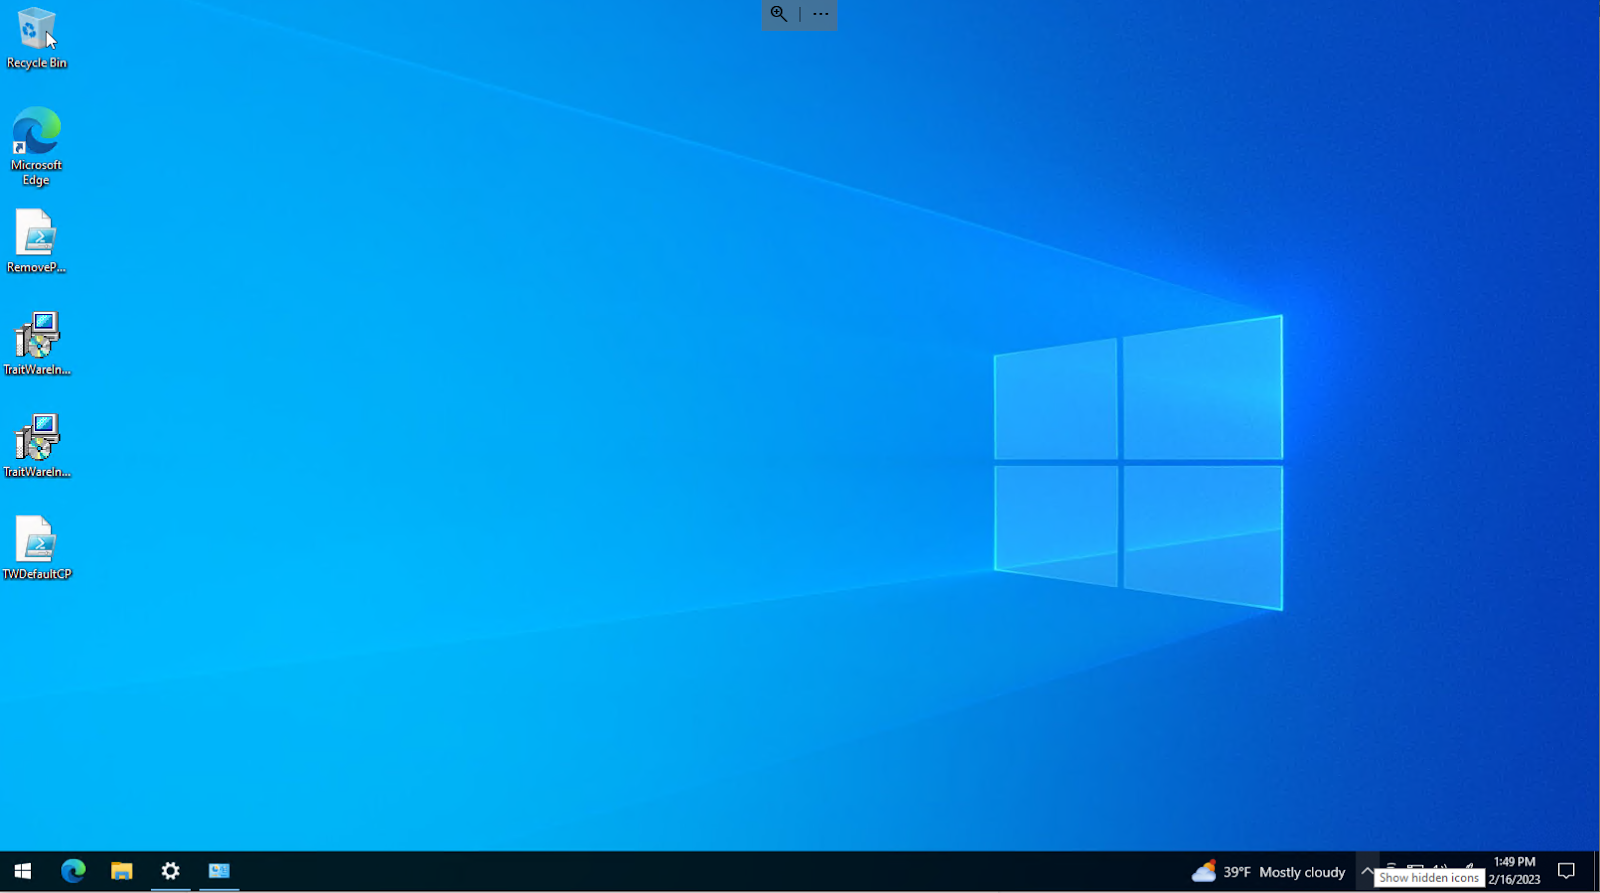Open the Action Center notifications icon
This screenshot has width=1600, height=893.
[1567, 871]
